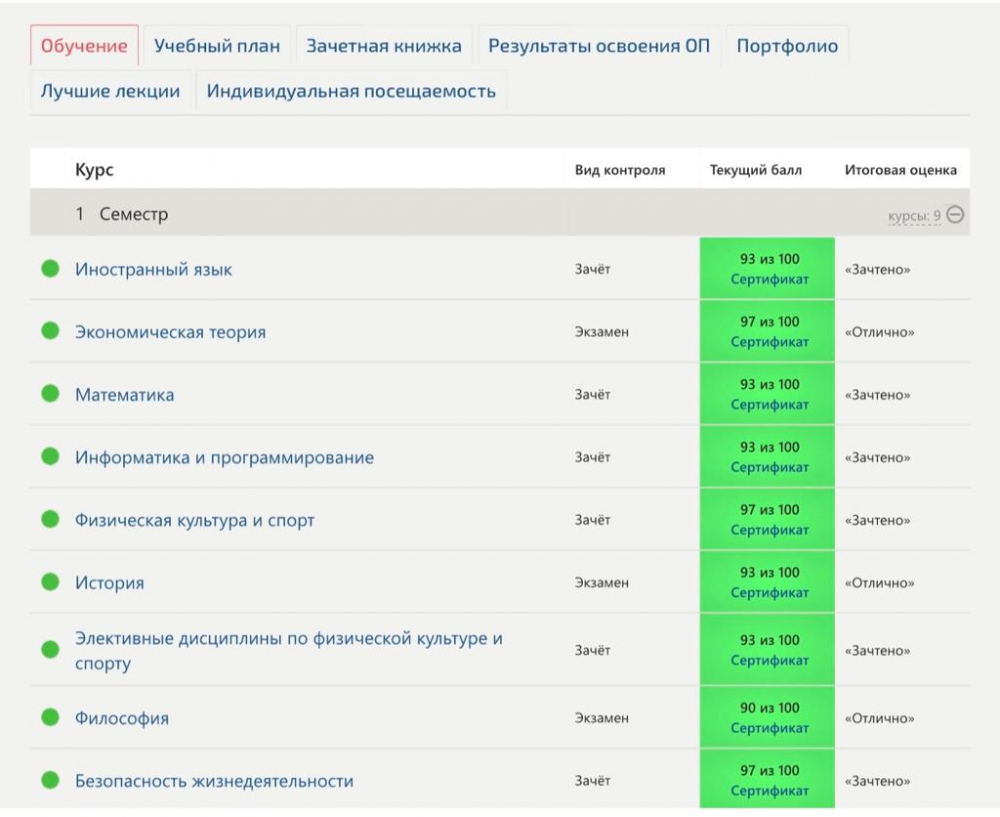Click green status dot next to Философия
Viewport: 1000px width, 817px height.
[50, 717]
